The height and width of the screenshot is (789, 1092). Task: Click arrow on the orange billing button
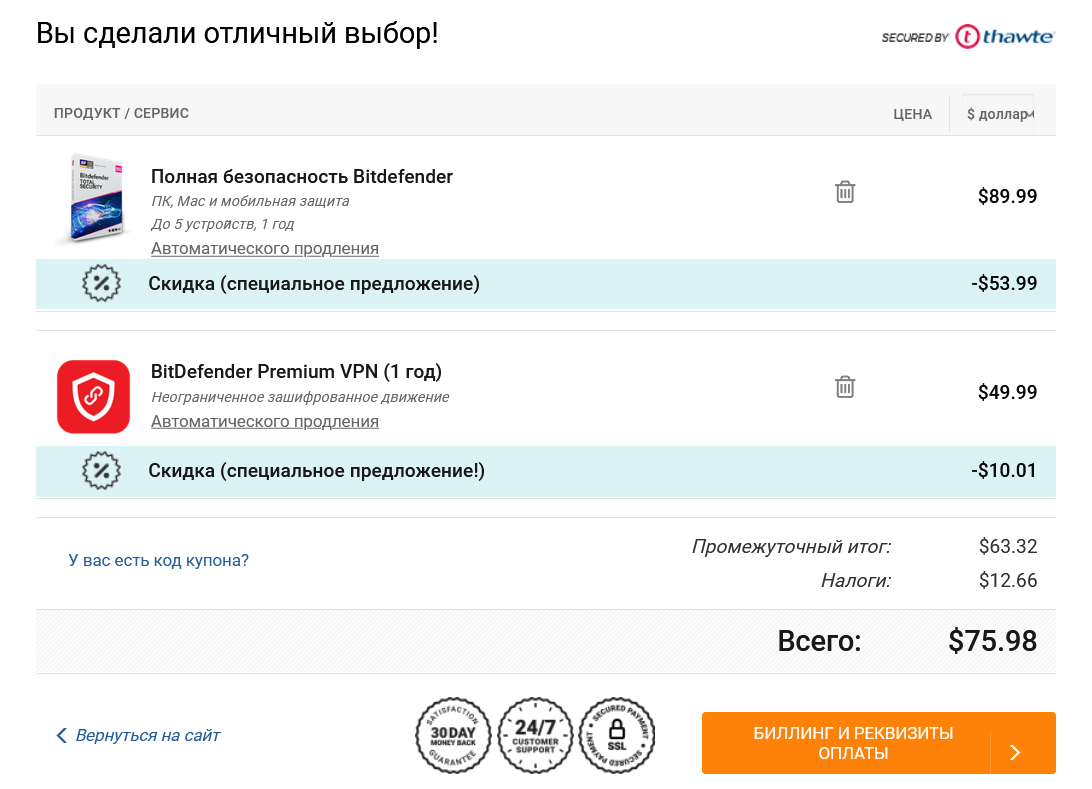1015,752
